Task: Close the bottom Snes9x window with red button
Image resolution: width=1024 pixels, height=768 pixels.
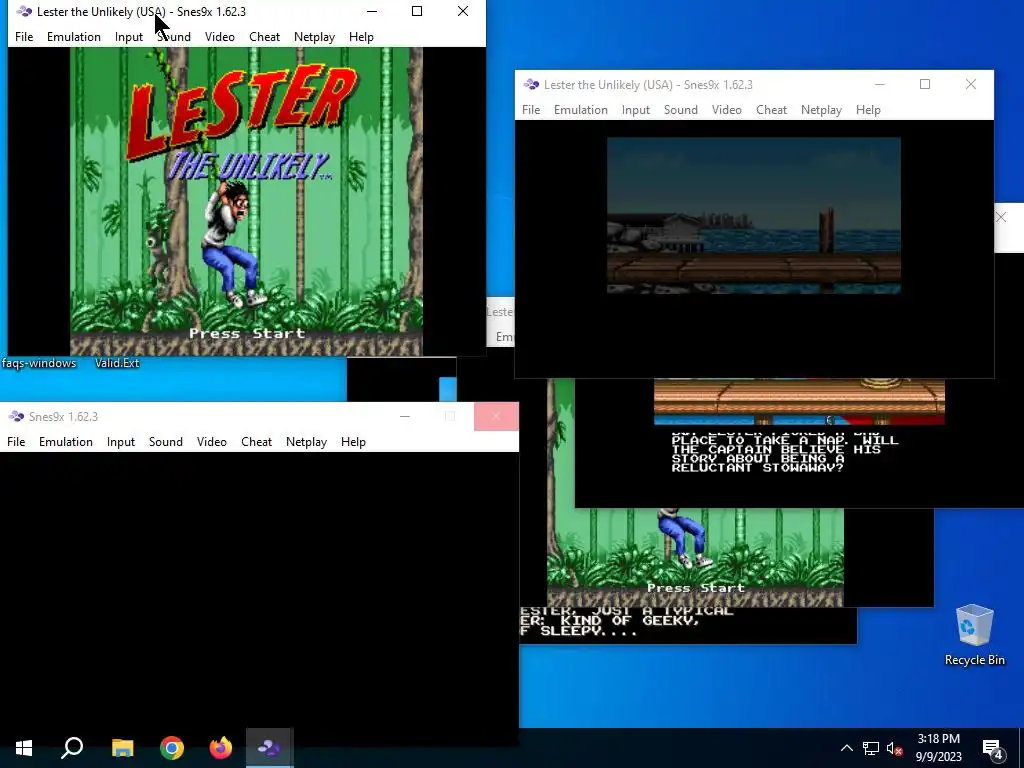Action: click(x=496, y=417)
